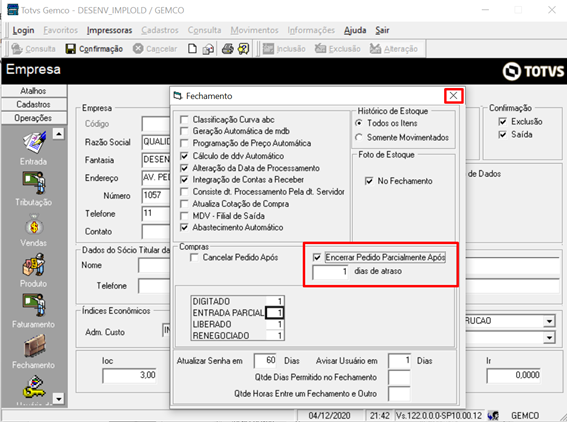The image size is (567, 422).
Task: Enable Programação de Preço Automática checkbox
Action: (184, 143)
